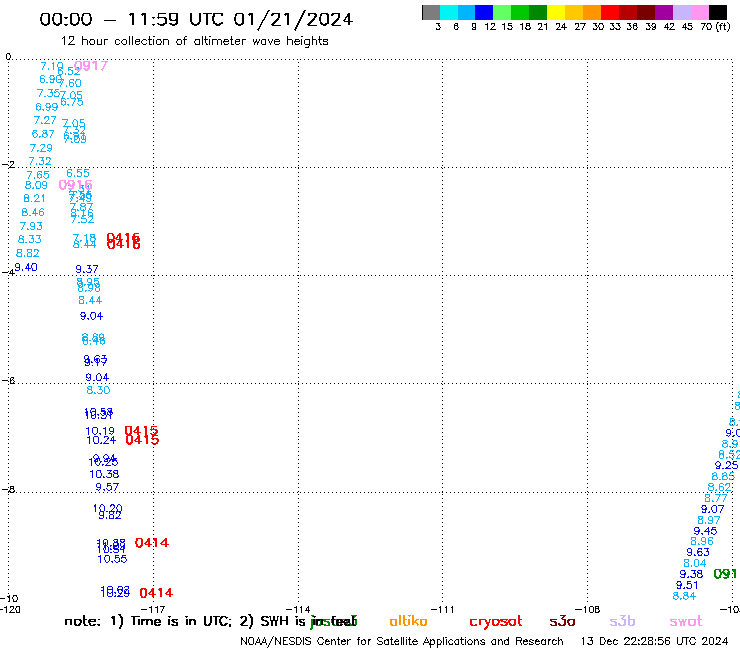Select the cyan swatch in the color scale
740x650 pixels.
point(449,12)
